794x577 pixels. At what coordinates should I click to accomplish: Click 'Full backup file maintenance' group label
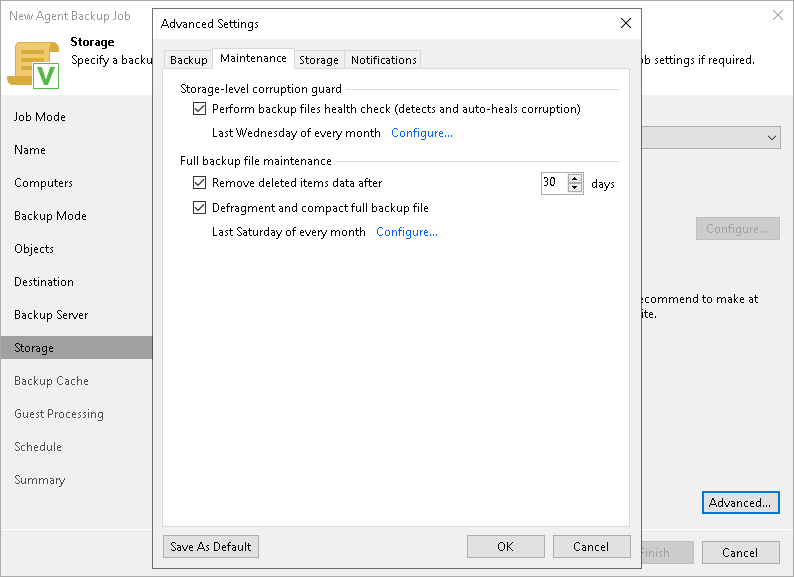tap(256, 161)
